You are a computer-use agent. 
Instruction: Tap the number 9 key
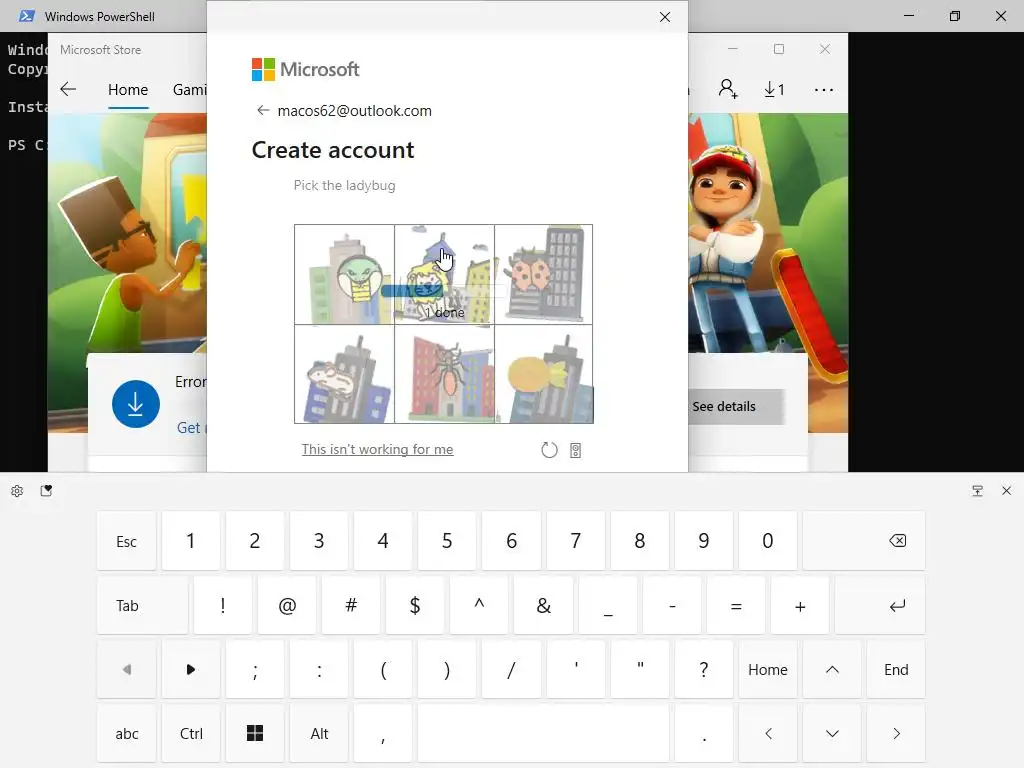click(x=704, y=541)
